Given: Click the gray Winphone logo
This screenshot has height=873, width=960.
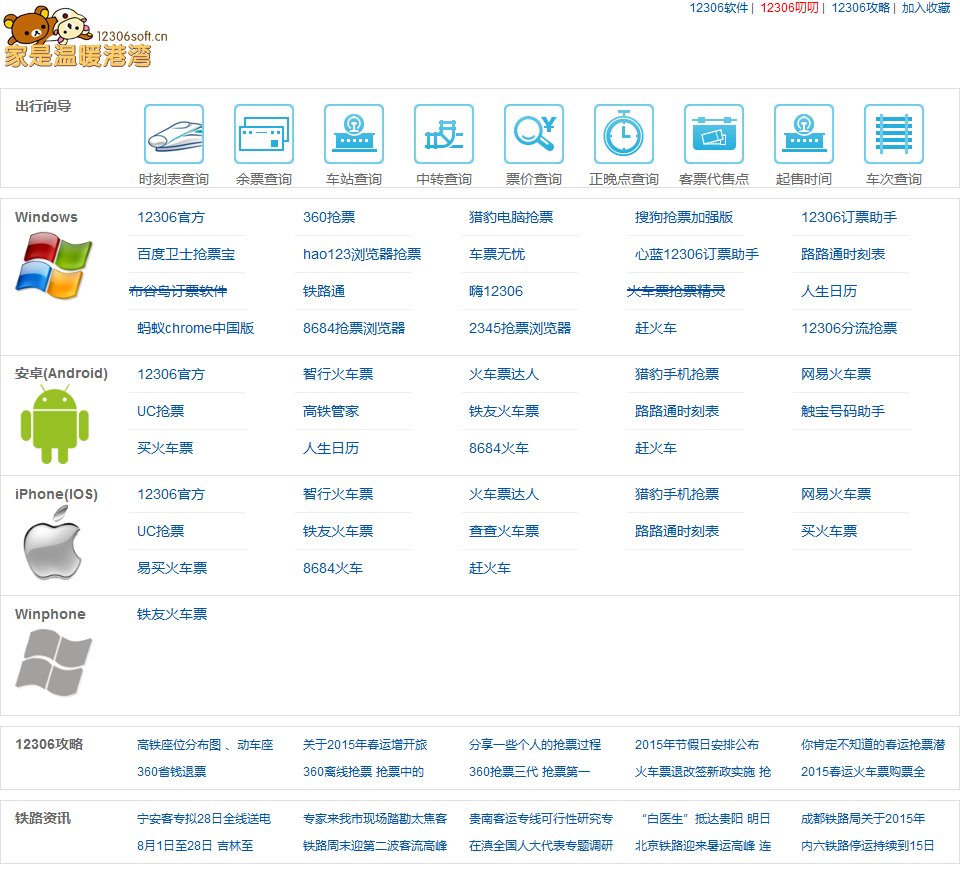Looking at the screenshot, I should click(x=54, y=663).
